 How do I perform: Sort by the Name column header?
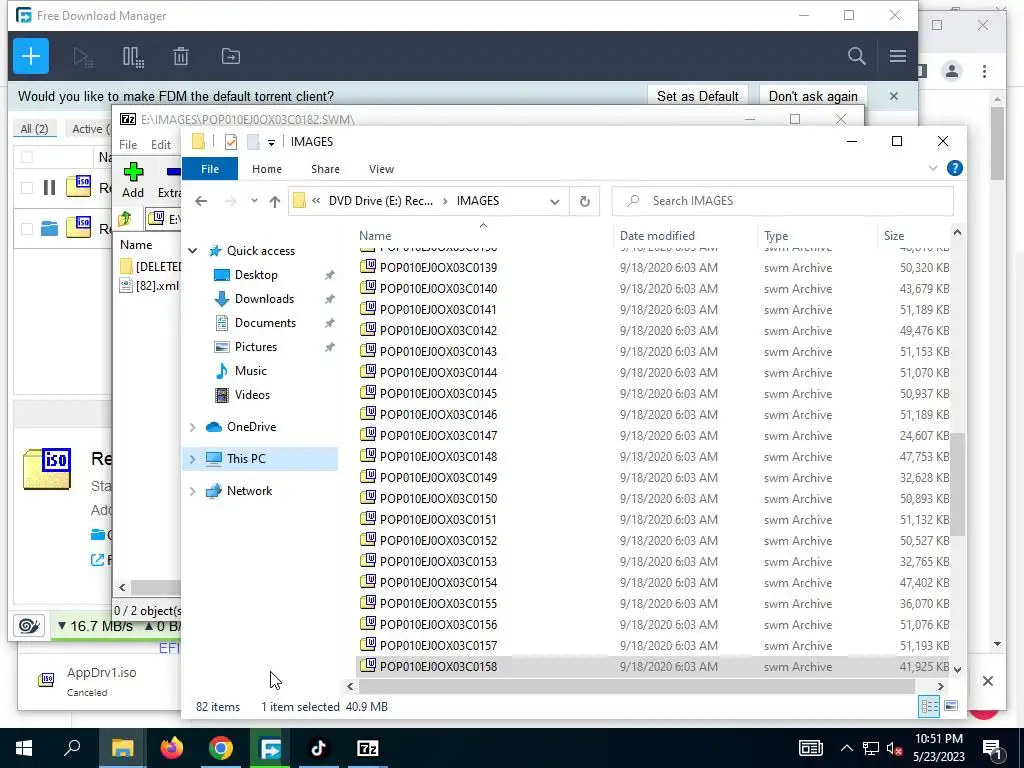click(375, 236)
